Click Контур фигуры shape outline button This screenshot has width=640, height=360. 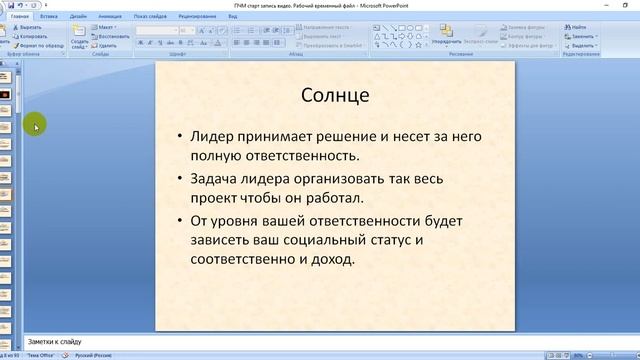click(522, 36)
